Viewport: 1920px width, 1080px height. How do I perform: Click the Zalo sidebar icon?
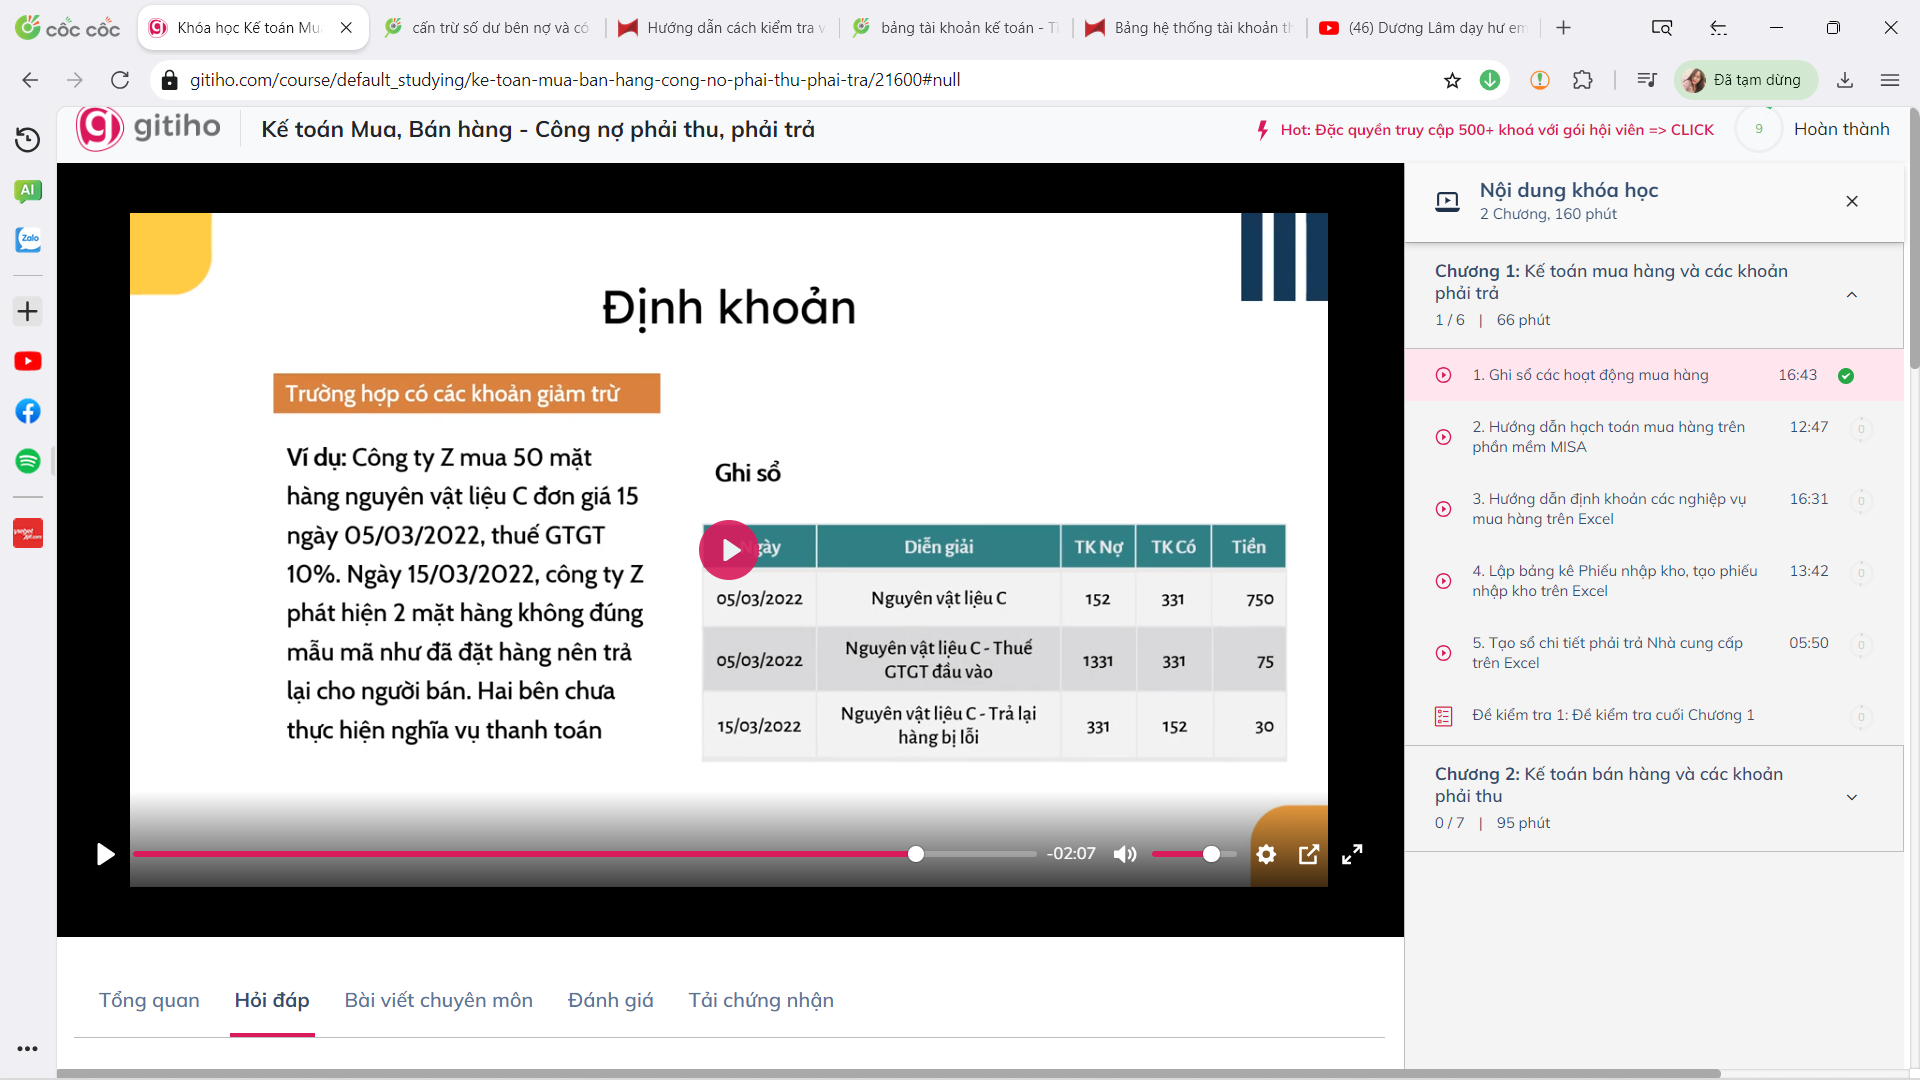[x=28, y=240]
